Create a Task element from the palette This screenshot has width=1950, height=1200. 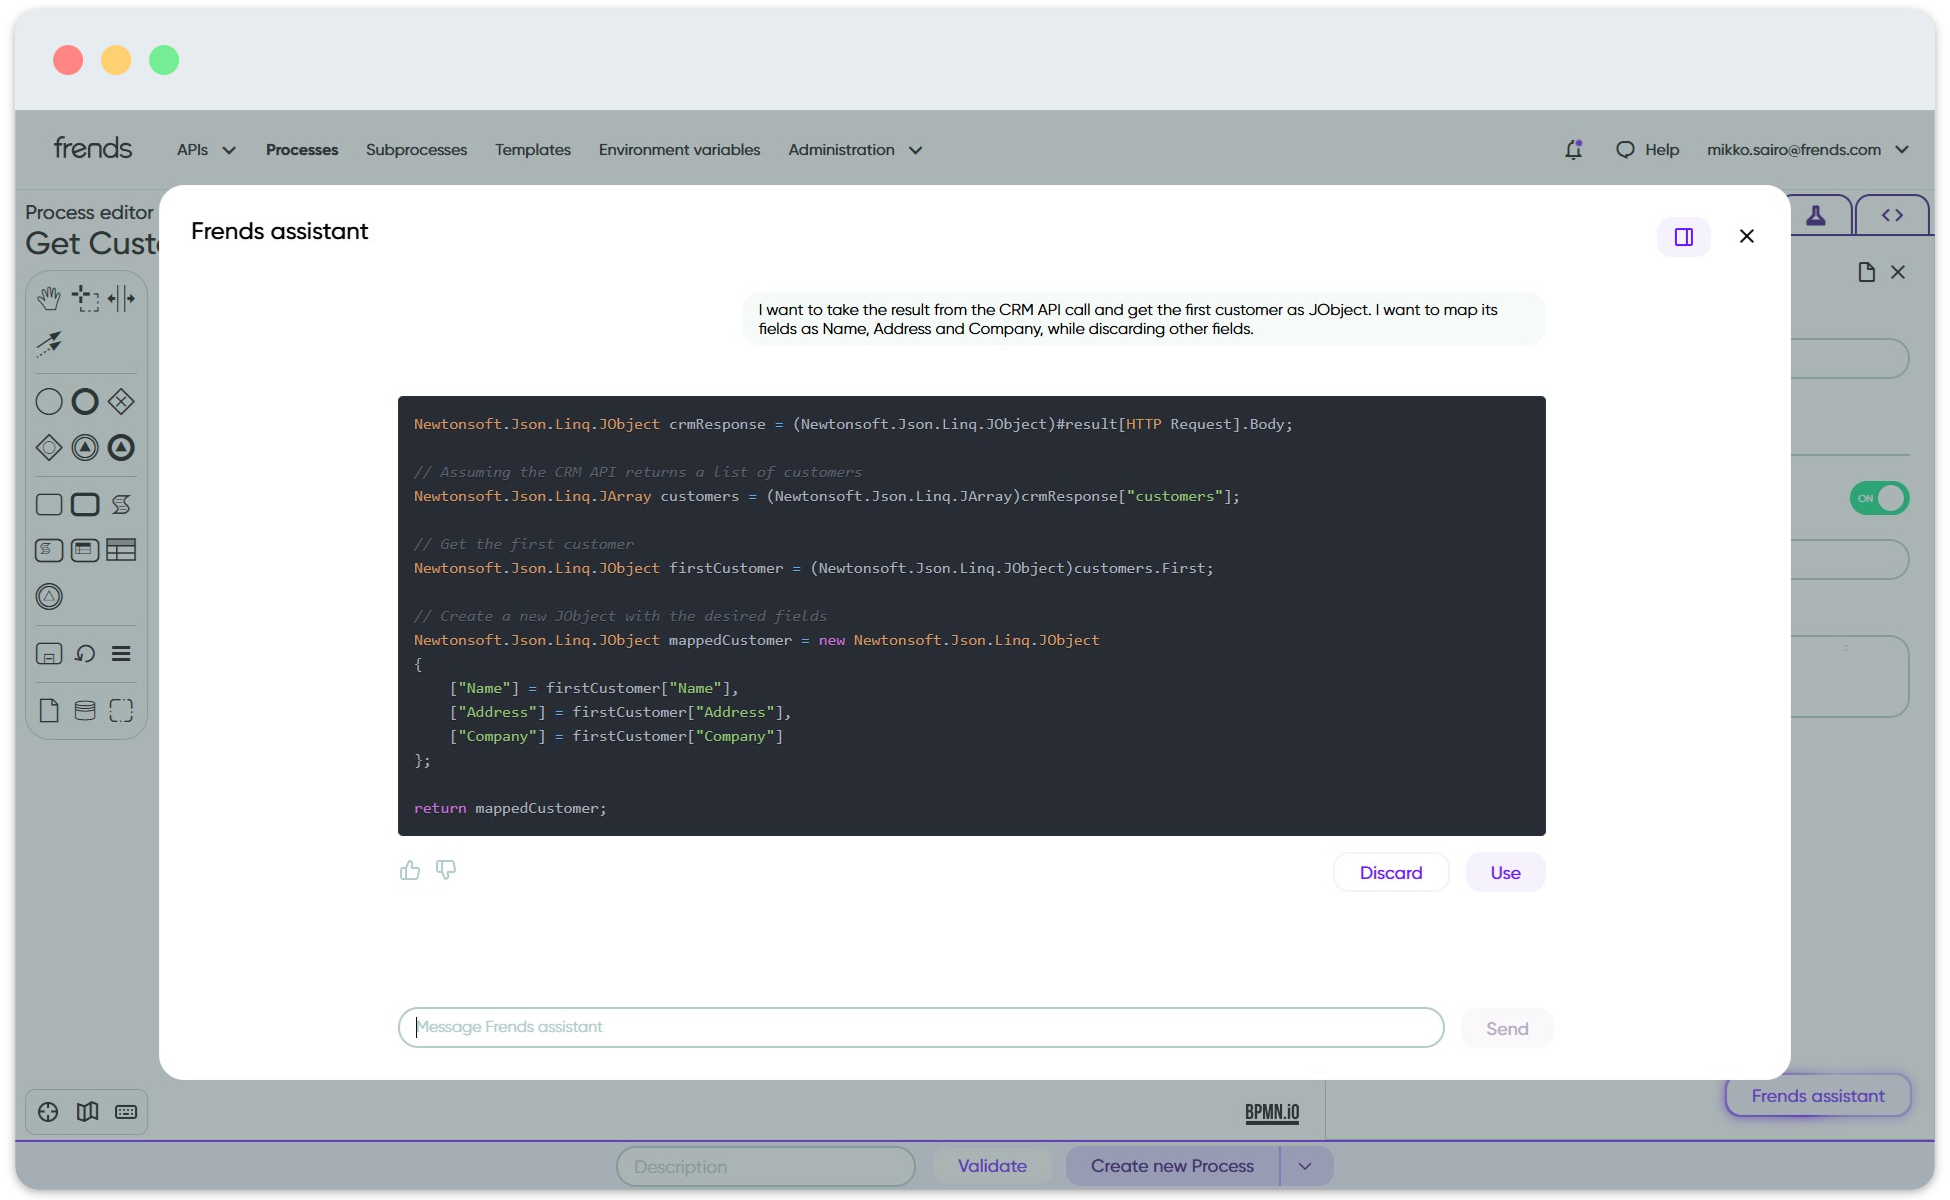(48, 503)
